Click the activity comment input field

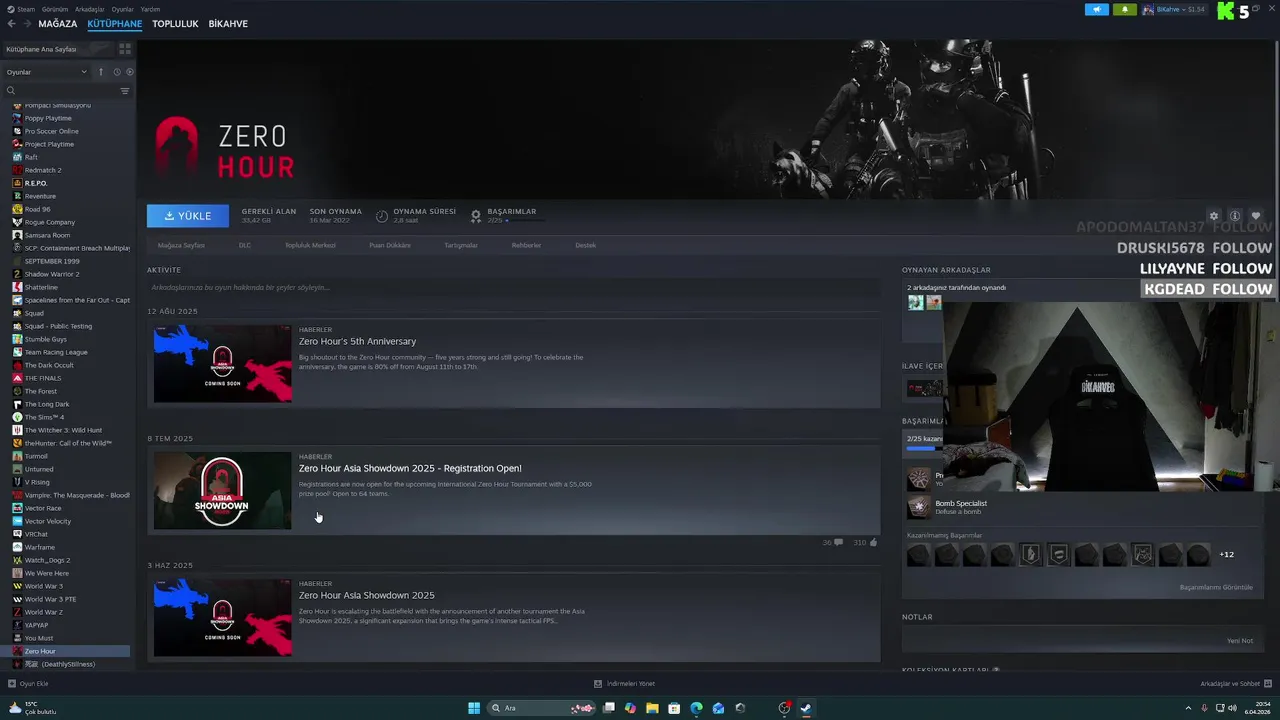click(x=513, y=287)
